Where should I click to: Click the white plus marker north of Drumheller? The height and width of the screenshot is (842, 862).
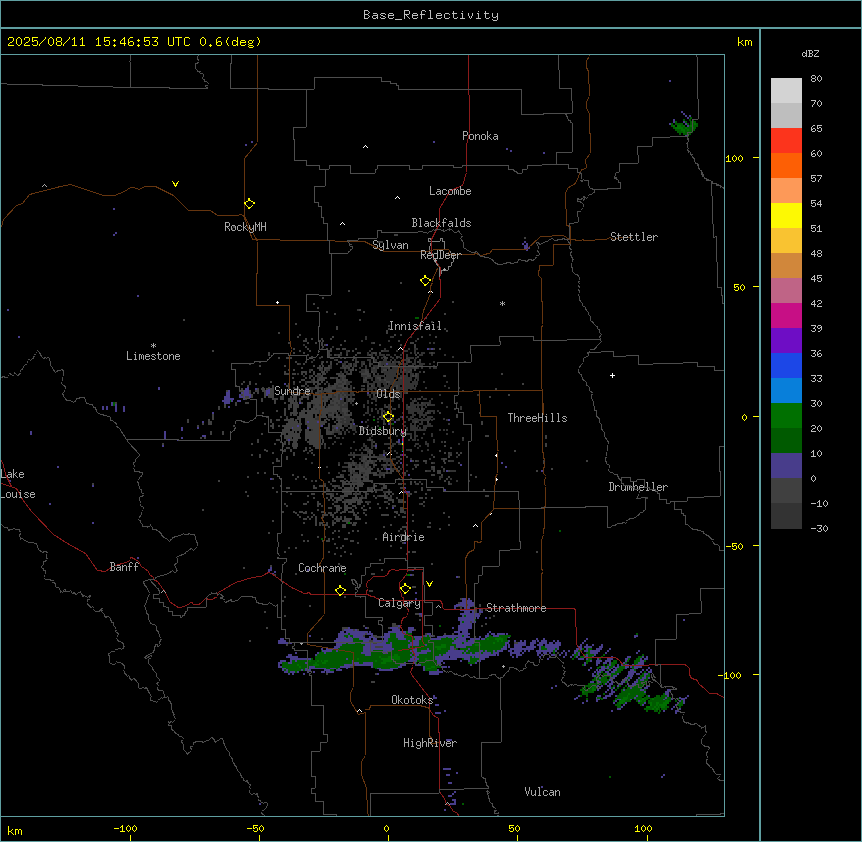[612, 375]
